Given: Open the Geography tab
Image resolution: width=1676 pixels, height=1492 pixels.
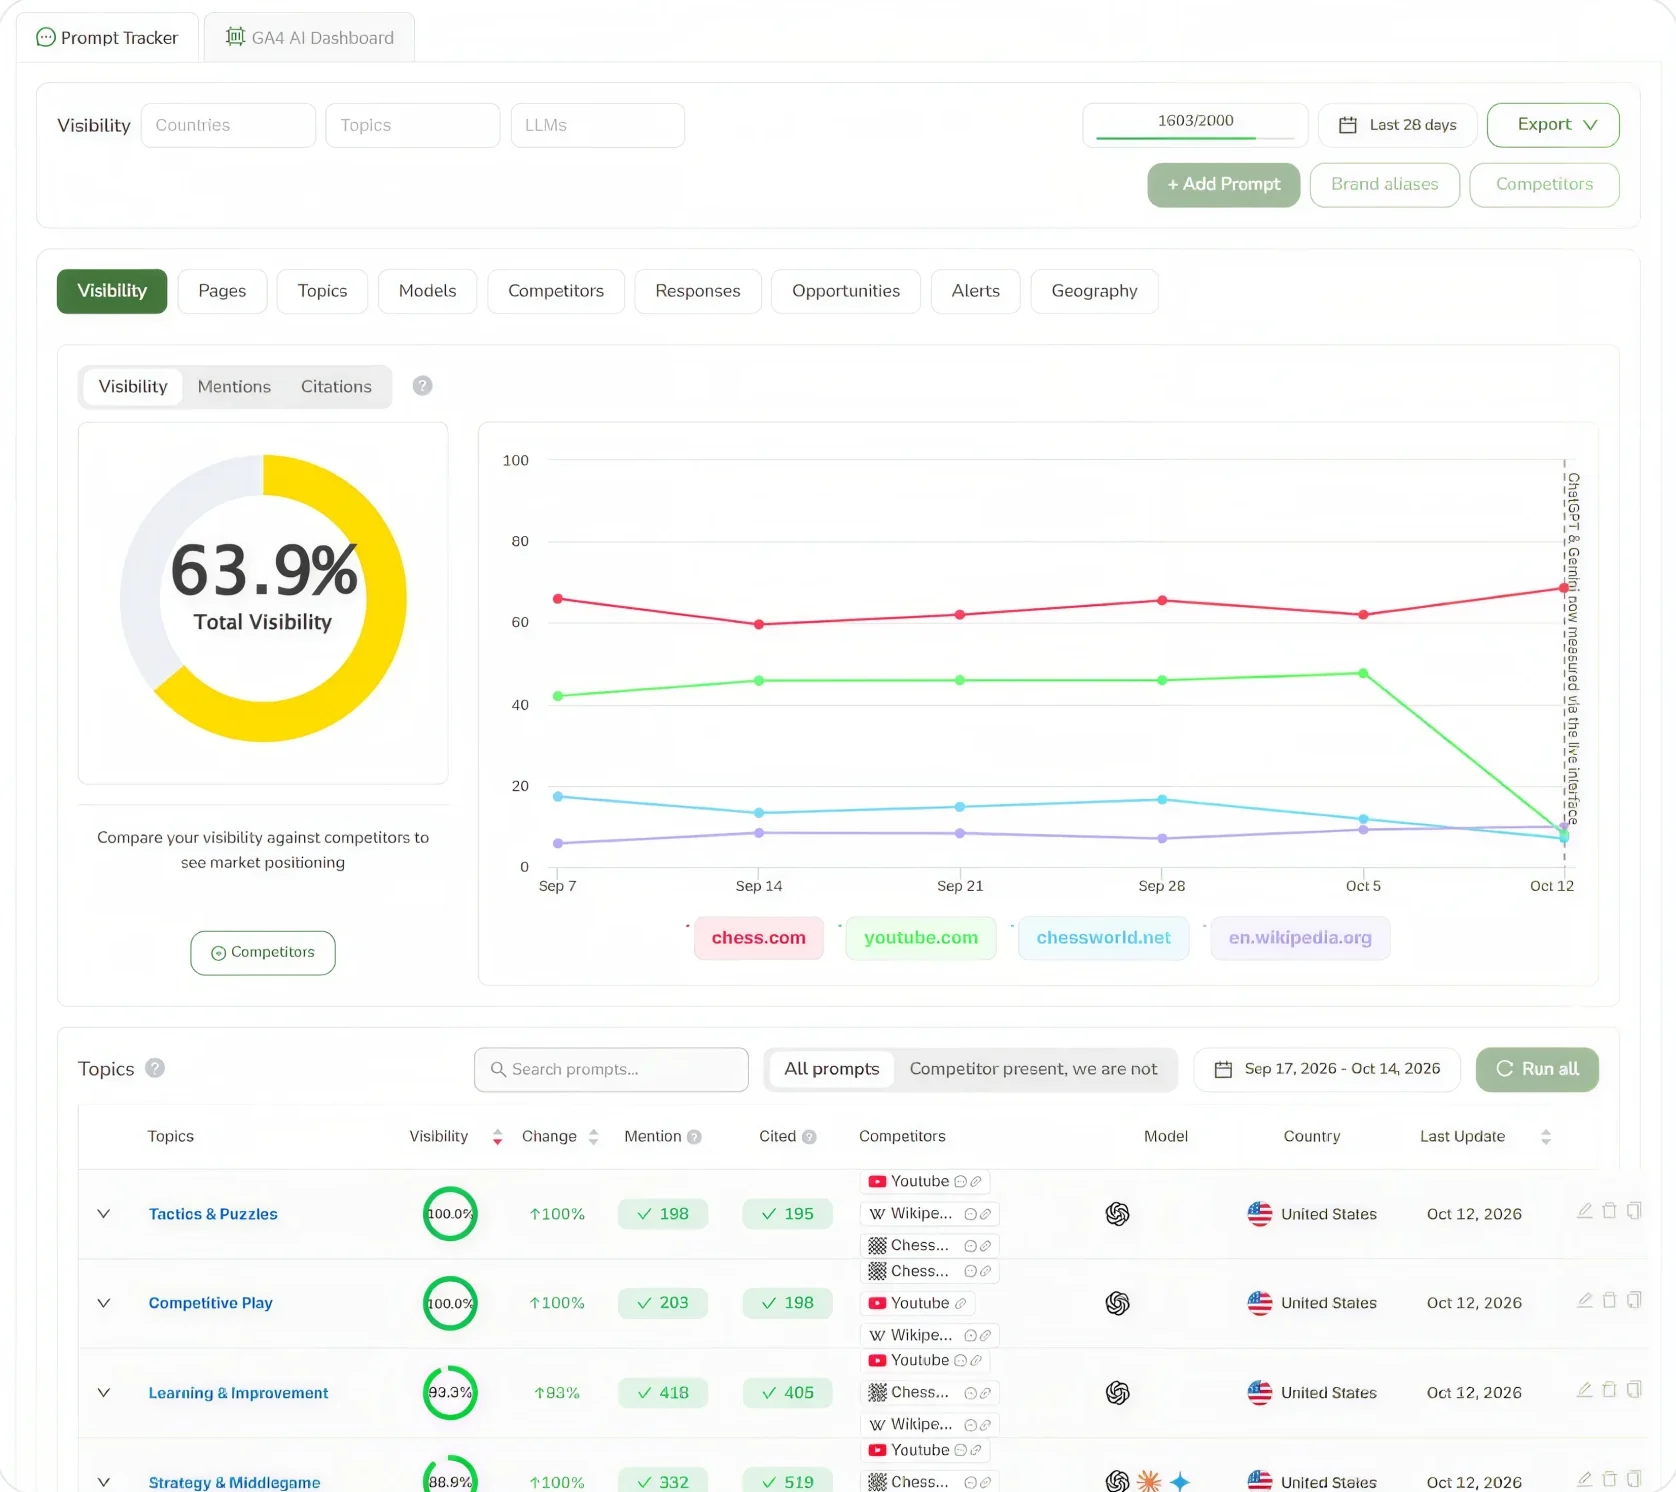Looking at the screenshot, I should click(x=1094, y=291).
